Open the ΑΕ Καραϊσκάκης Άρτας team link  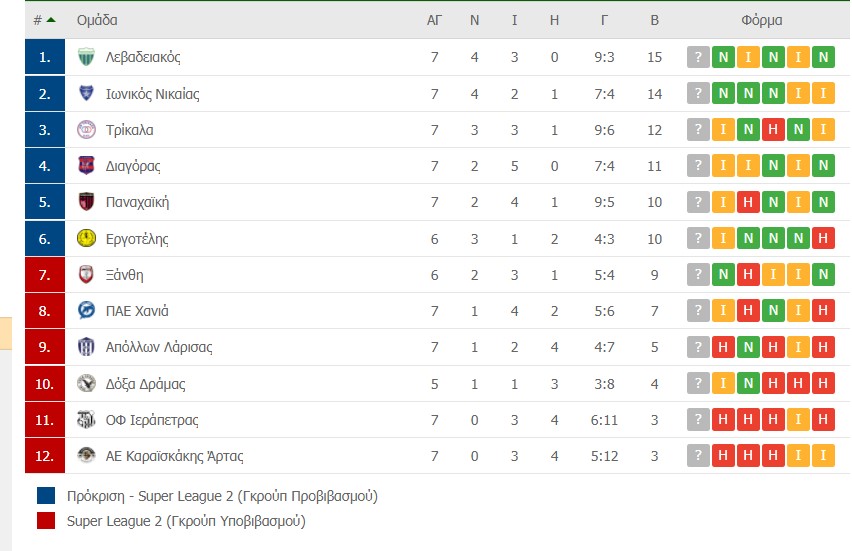(174, 456)
